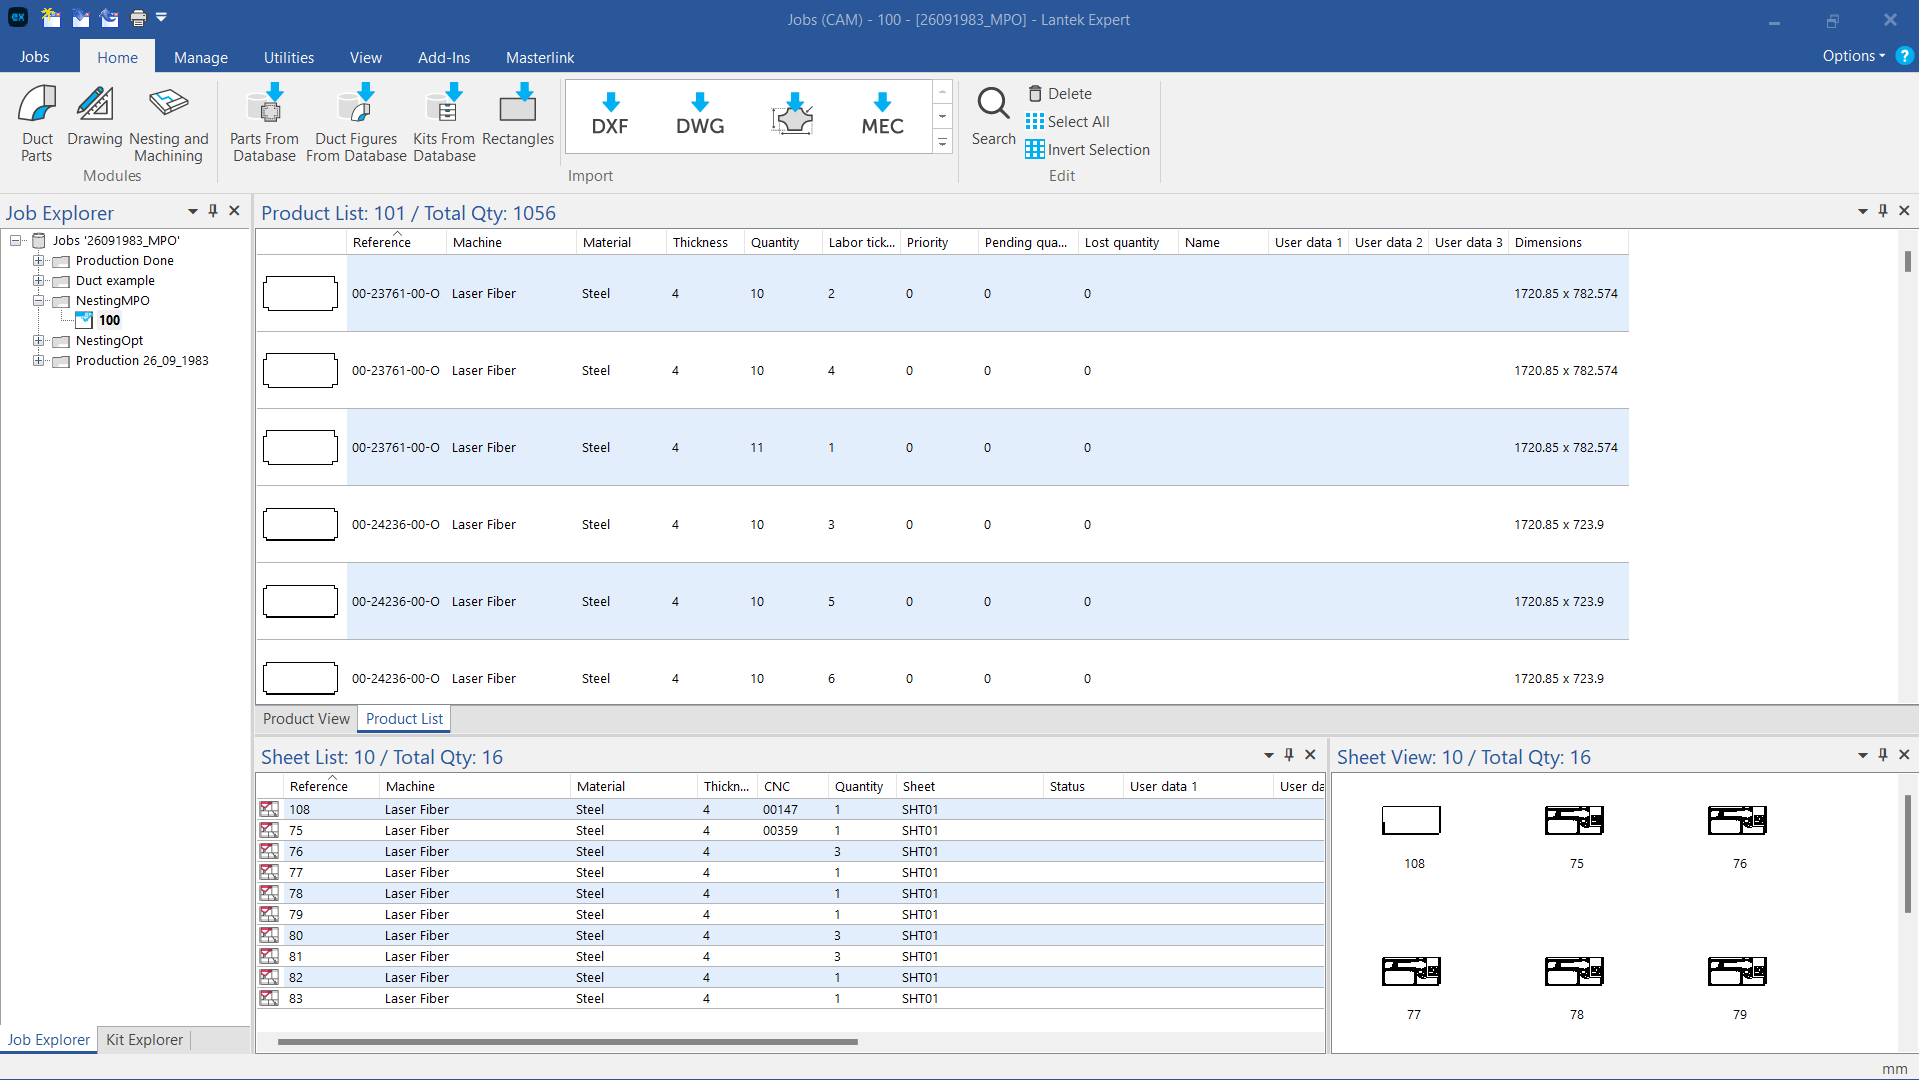This screenshot has height=1080, width=1919.
Task: Open Nesting and Machining module
Action: point(168,123)
